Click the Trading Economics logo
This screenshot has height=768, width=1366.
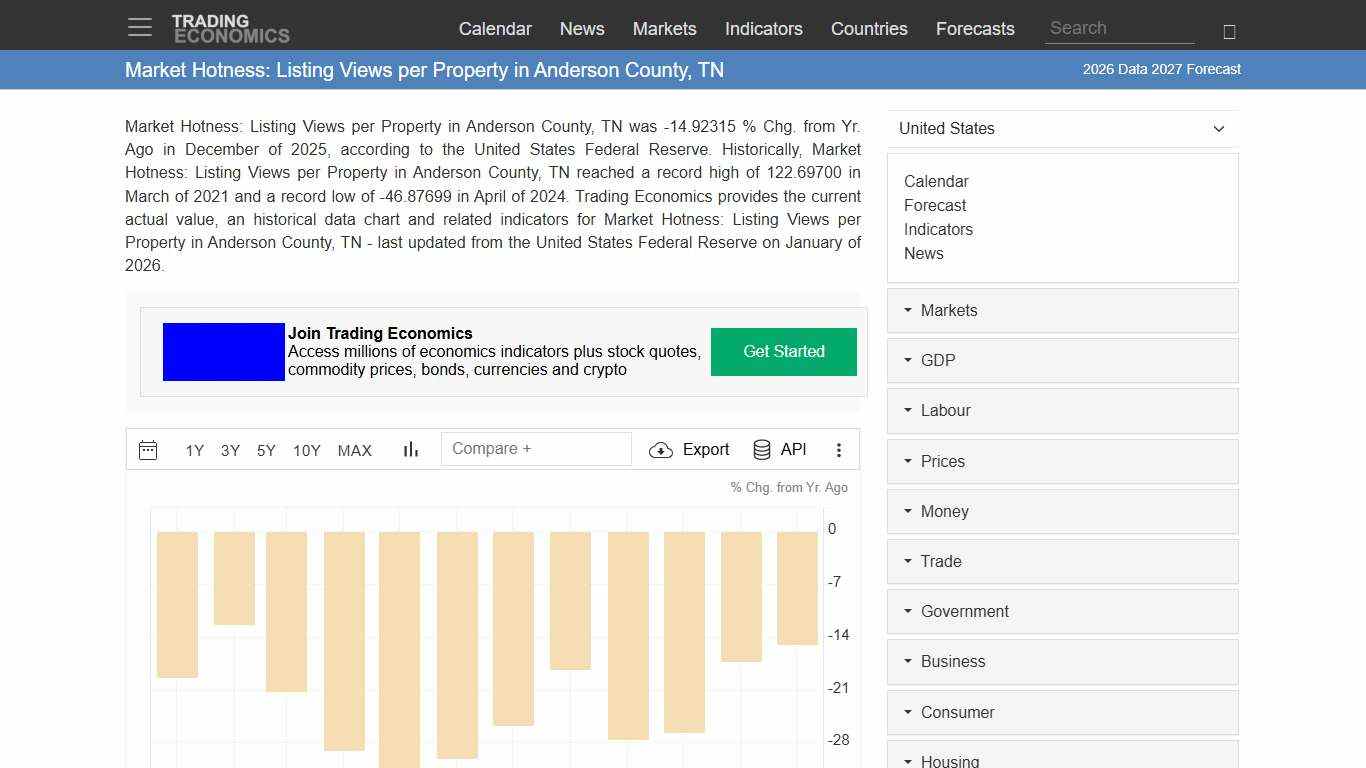pos(231,26)
